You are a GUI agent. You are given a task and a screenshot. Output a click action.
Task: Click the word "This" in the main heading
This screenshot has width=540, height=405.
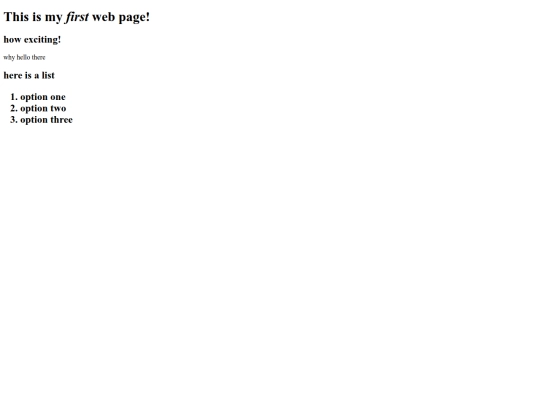[16, 17]
